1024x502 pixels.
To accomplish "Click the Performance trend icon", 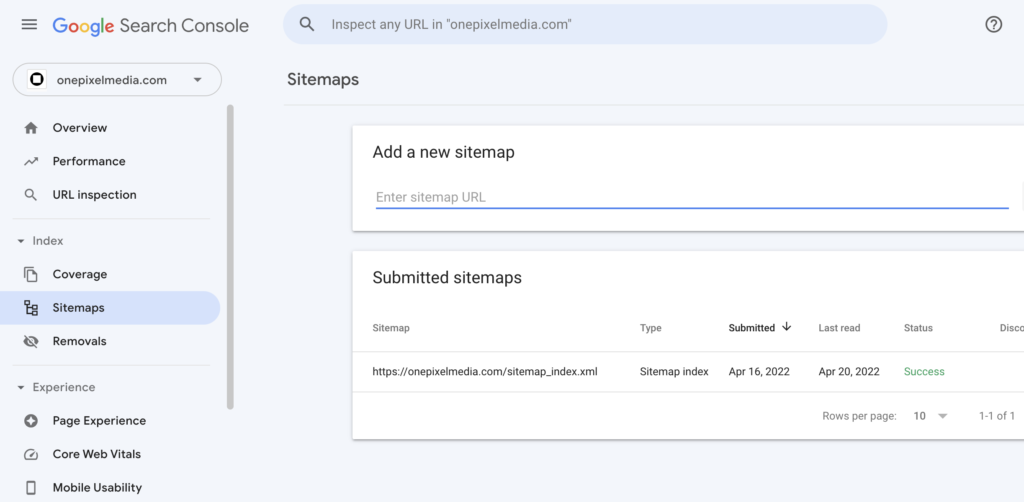I will (31, 161).
